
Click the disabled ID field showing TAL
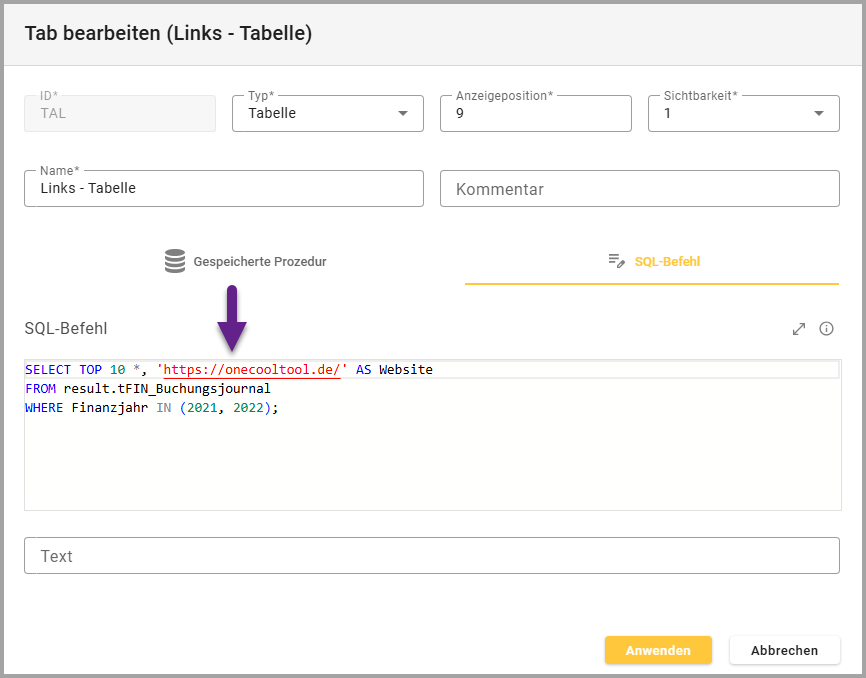119,113
